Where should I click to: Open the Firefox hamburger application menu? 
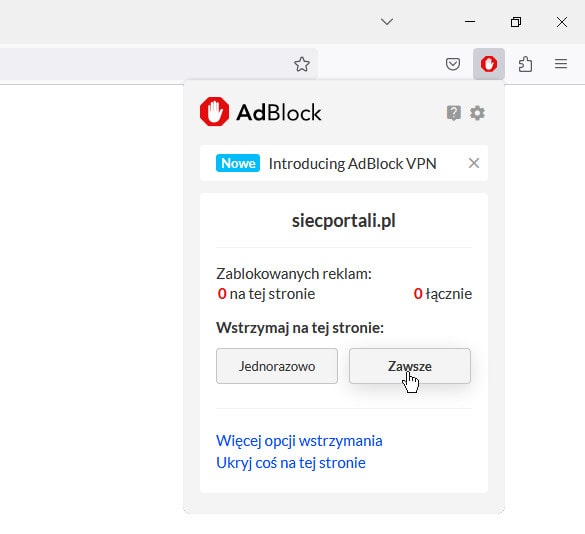pyautogui.click(x=561, y=64)
